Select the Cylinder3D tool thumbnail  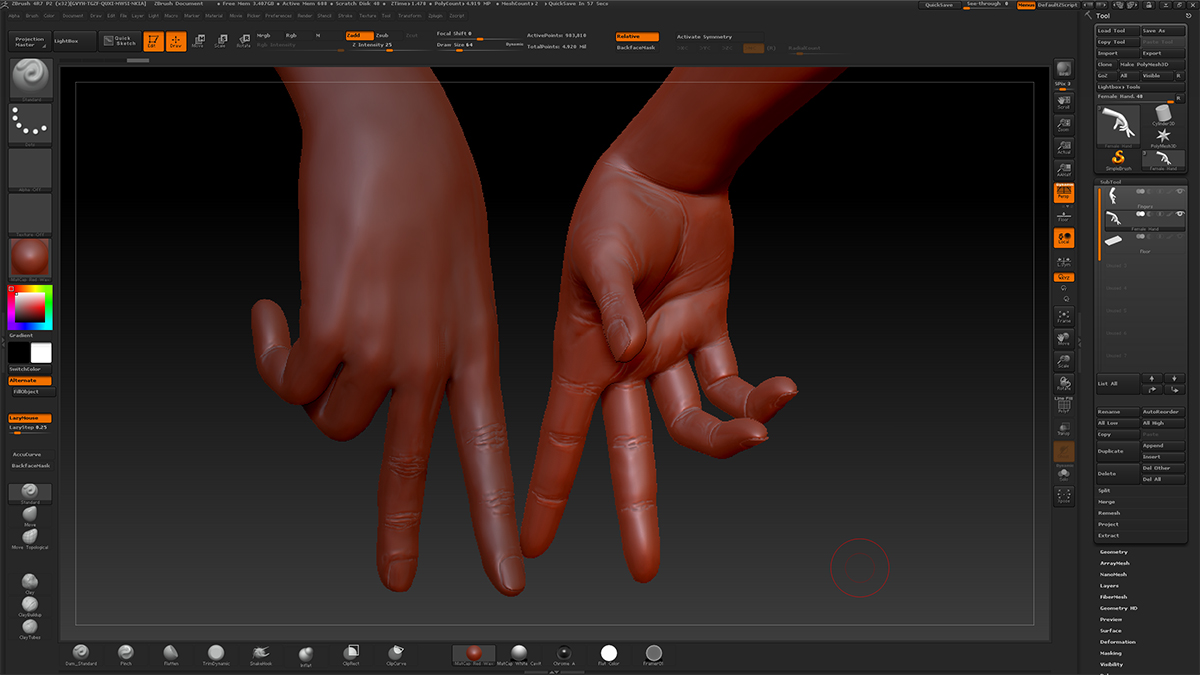pyautogui.click(x=1163, y=113)
